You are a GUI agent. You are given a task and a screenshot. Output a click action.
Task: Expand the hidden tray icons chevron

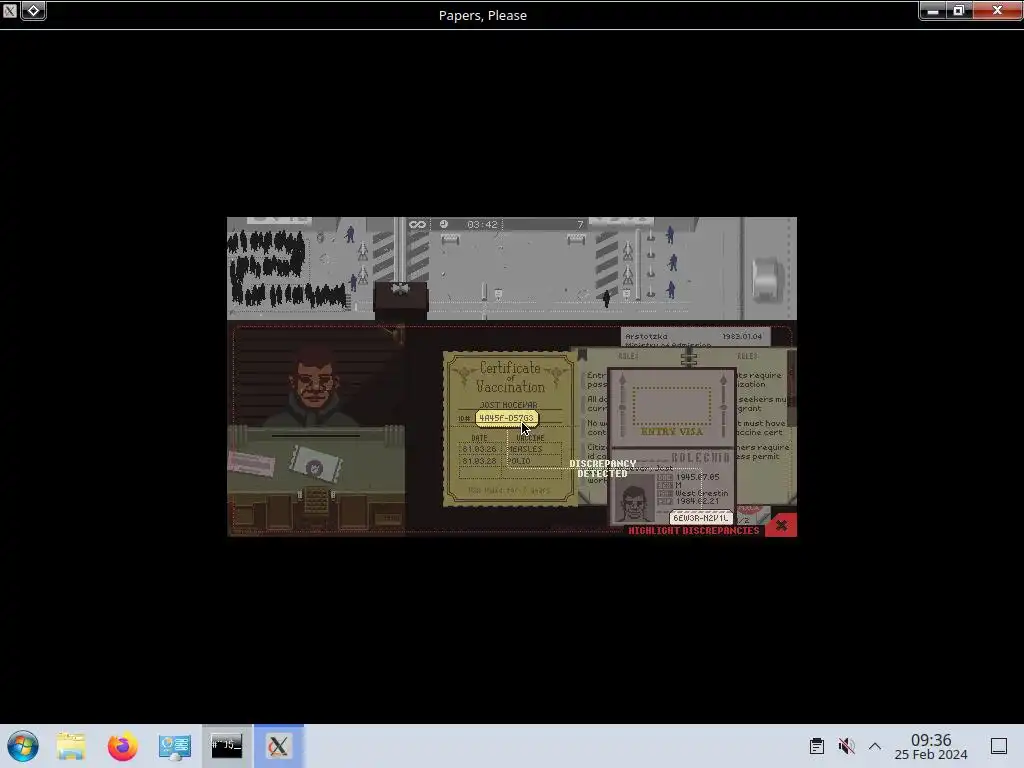[x=875, y=746]
